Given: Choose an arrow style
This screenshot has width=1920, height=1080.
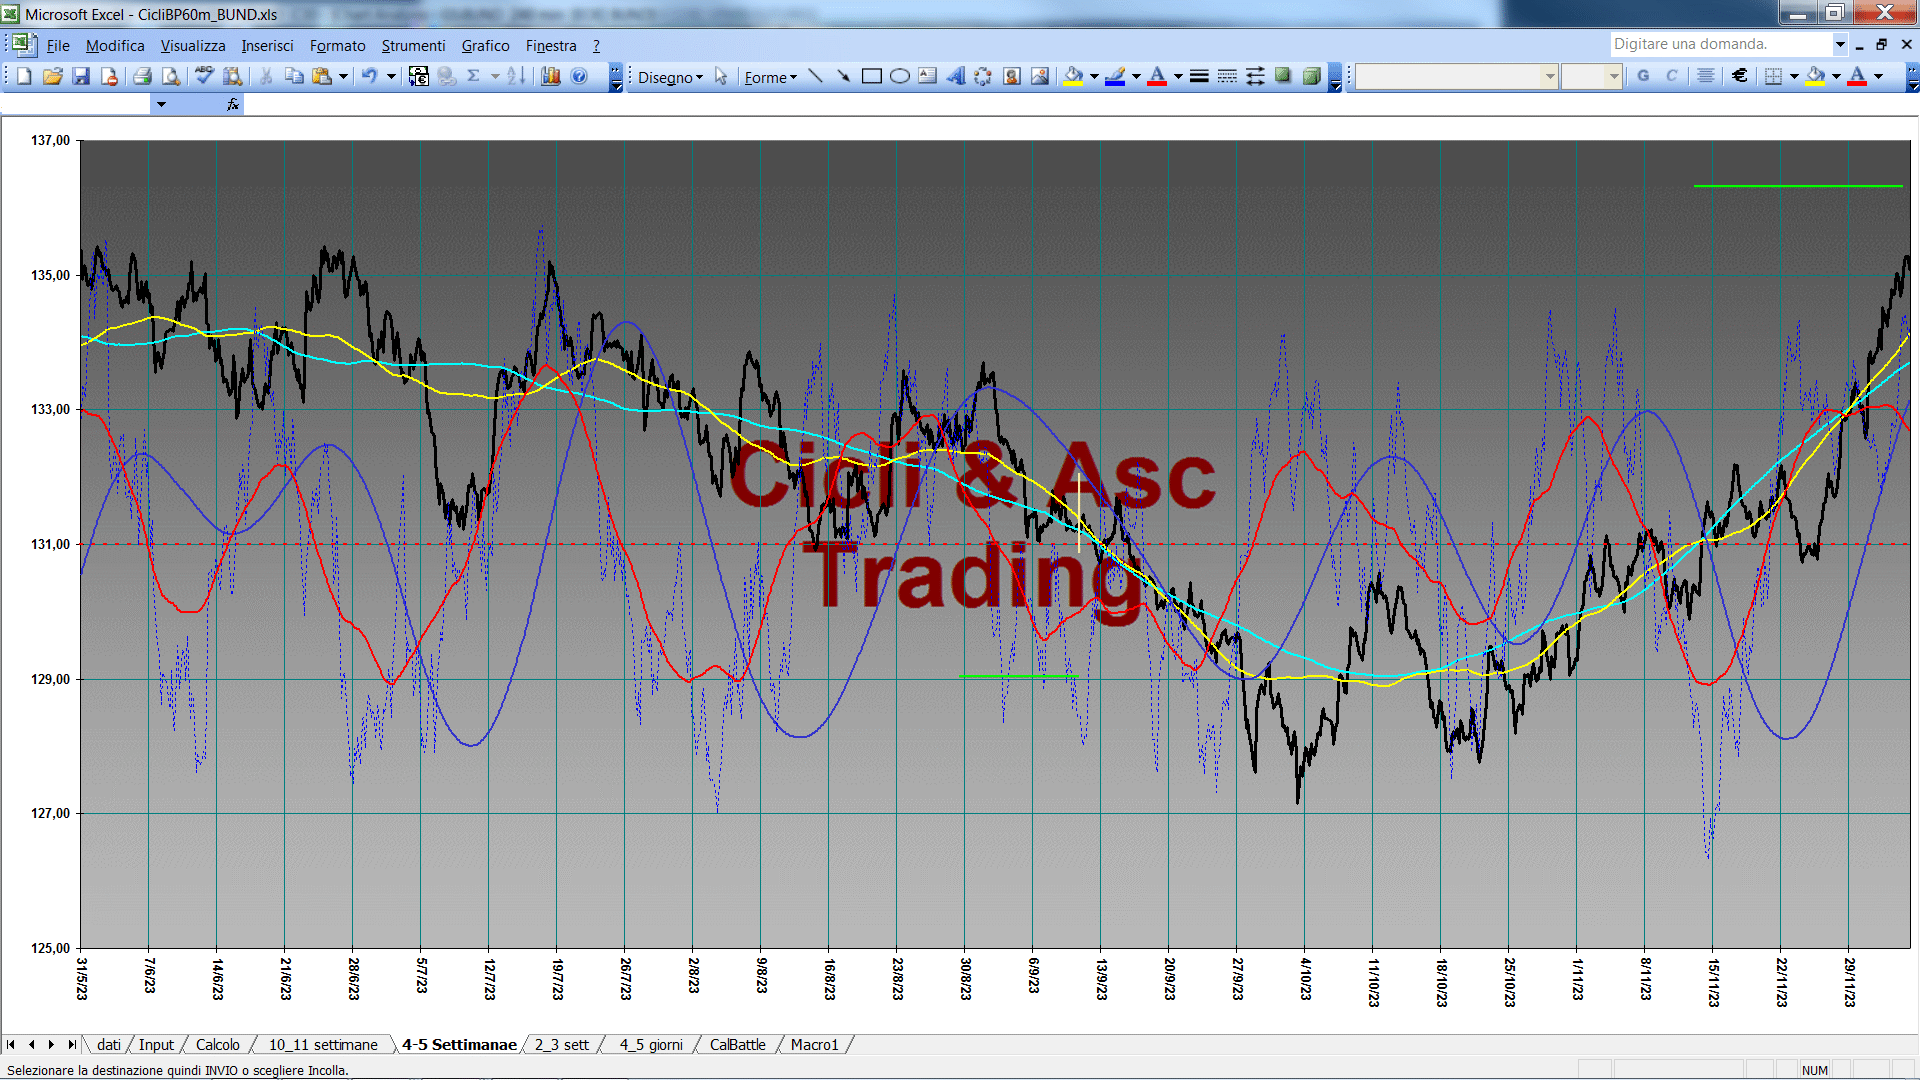Looking at the screenshot, I should 1255,76.
